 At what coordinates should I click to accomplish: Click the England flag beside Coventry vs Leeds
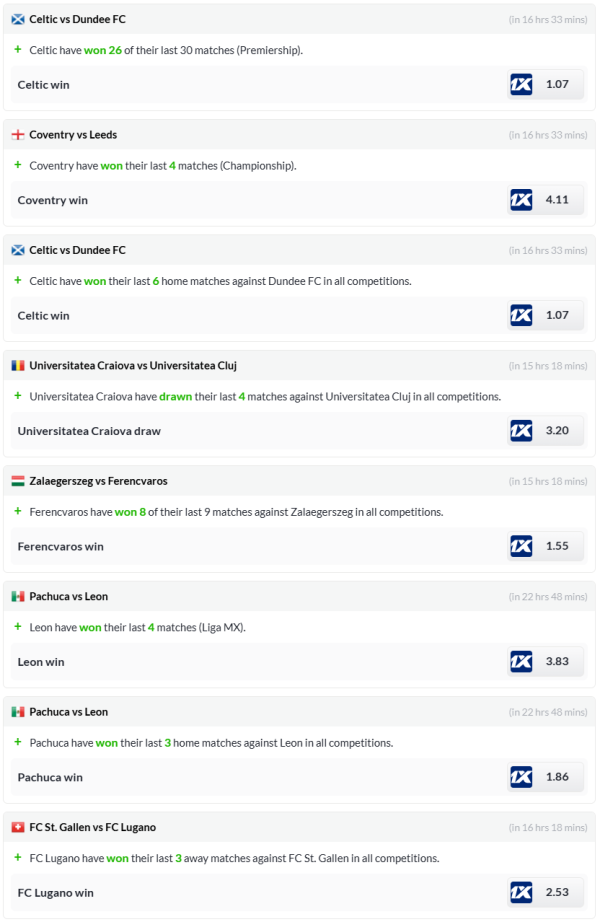click(18, 135)
